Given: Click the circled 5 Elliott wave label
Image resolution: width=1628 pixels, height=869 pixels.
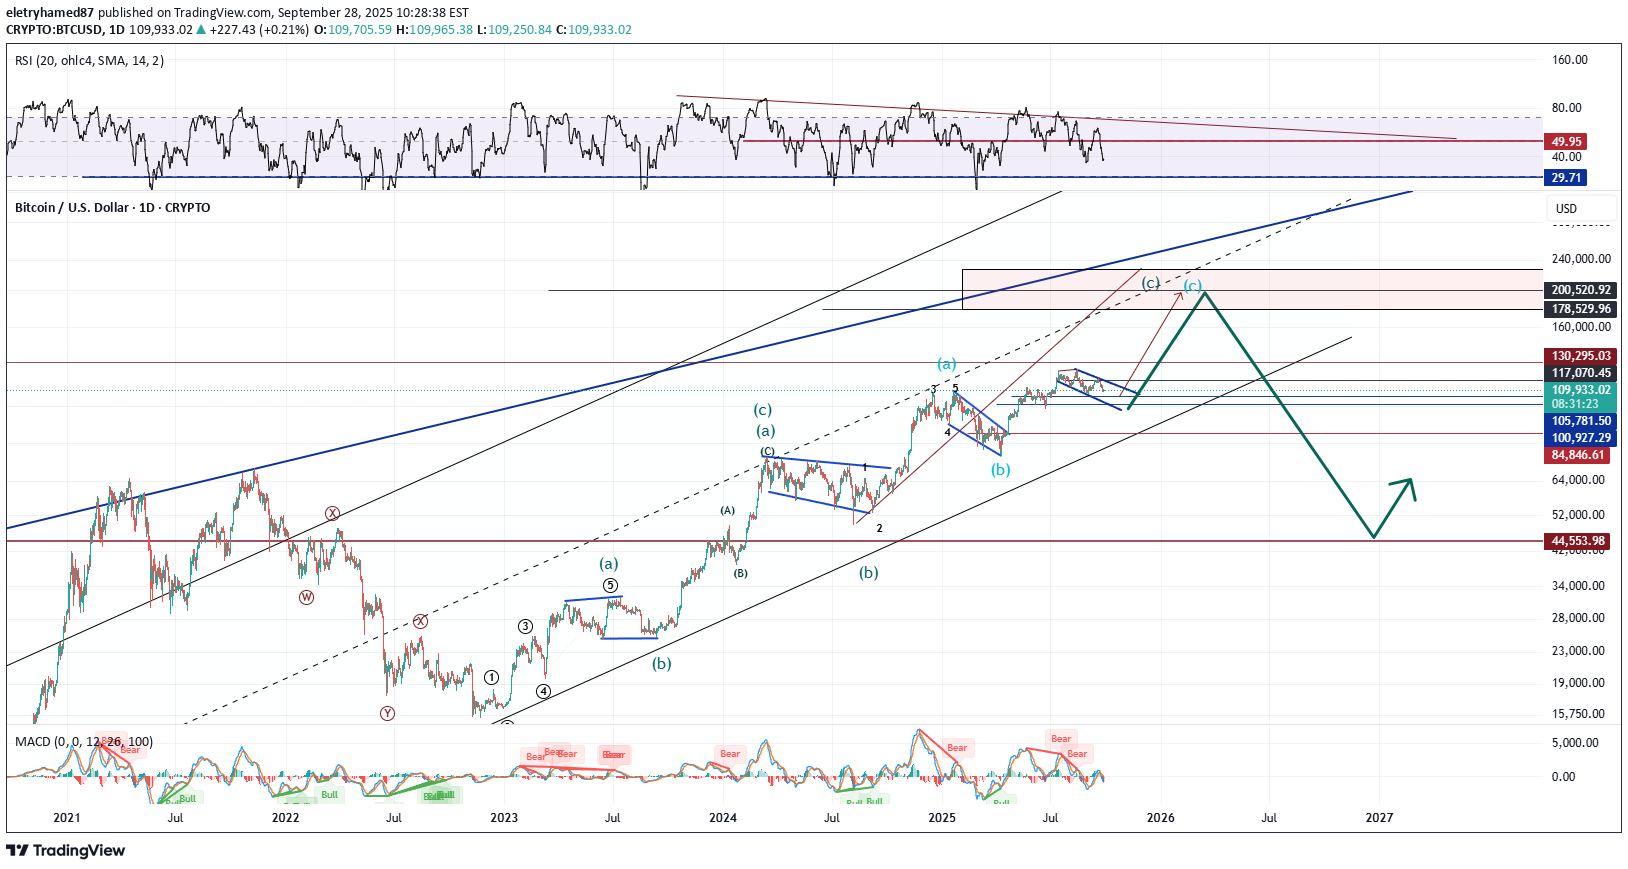Looking at the screenshot, I should click(x=610, y=586).
